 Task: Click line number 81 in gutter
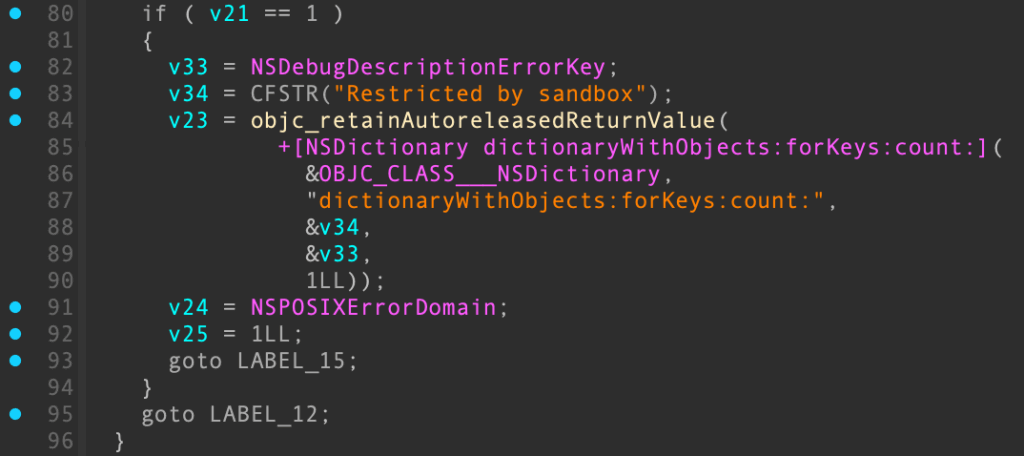point(60,41)
